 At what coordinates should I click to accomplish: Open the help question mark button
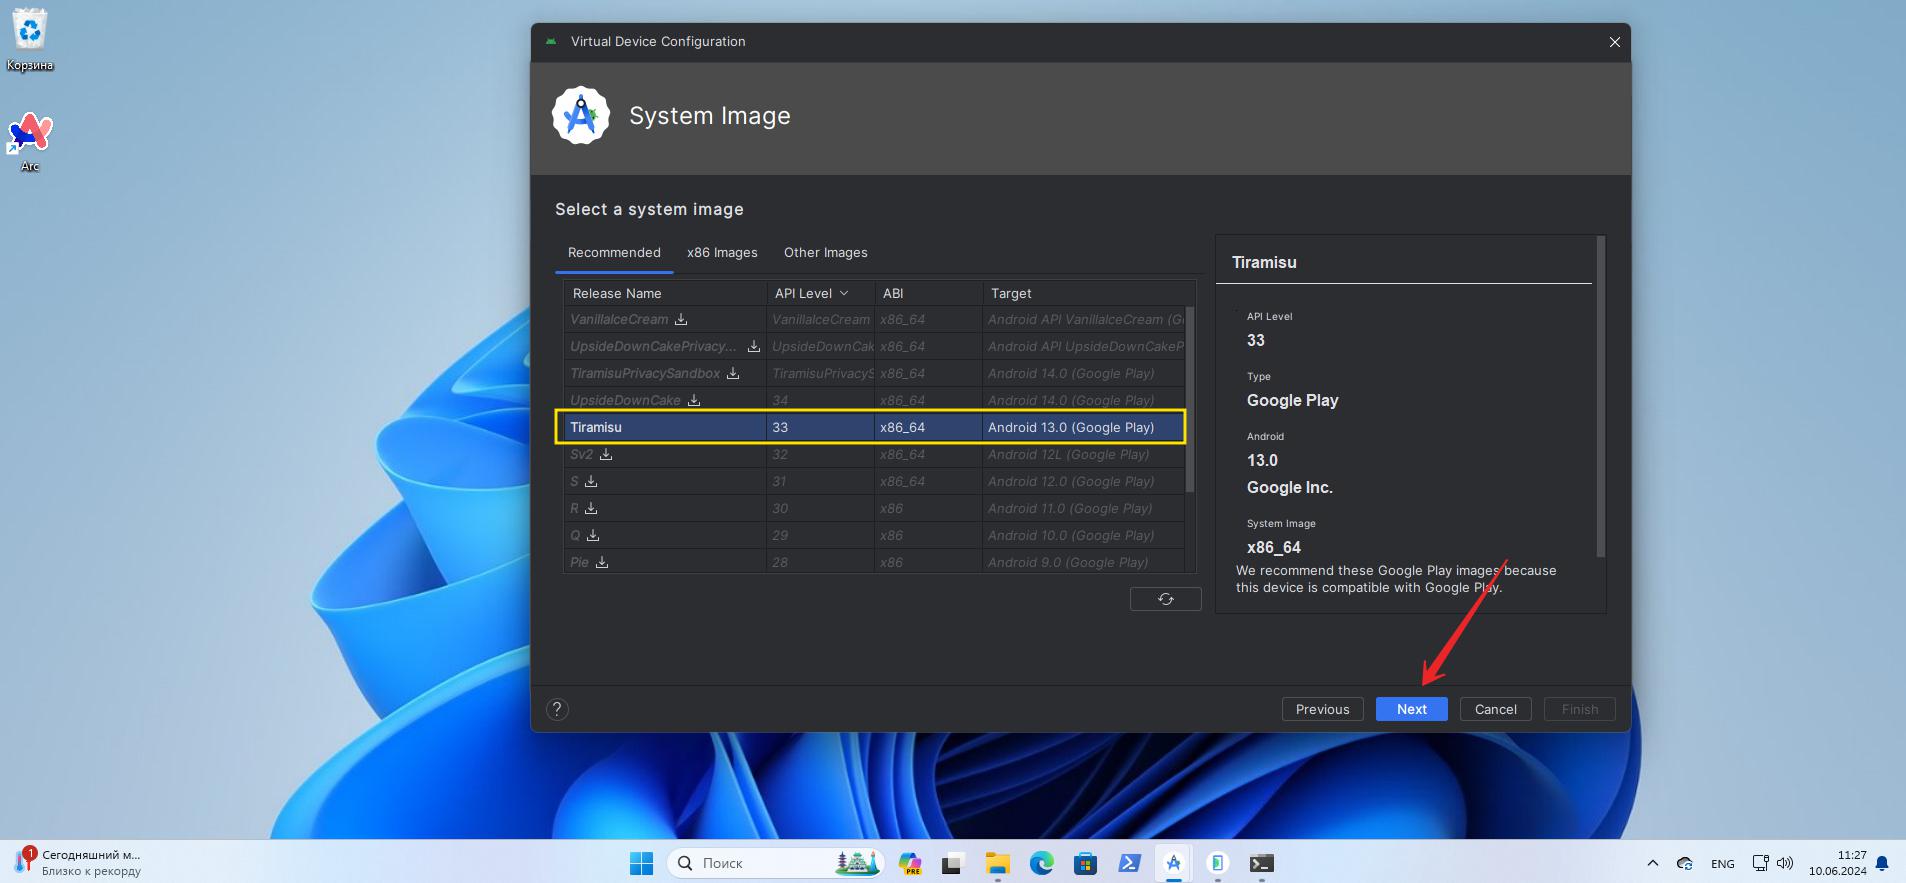[557, 709]
